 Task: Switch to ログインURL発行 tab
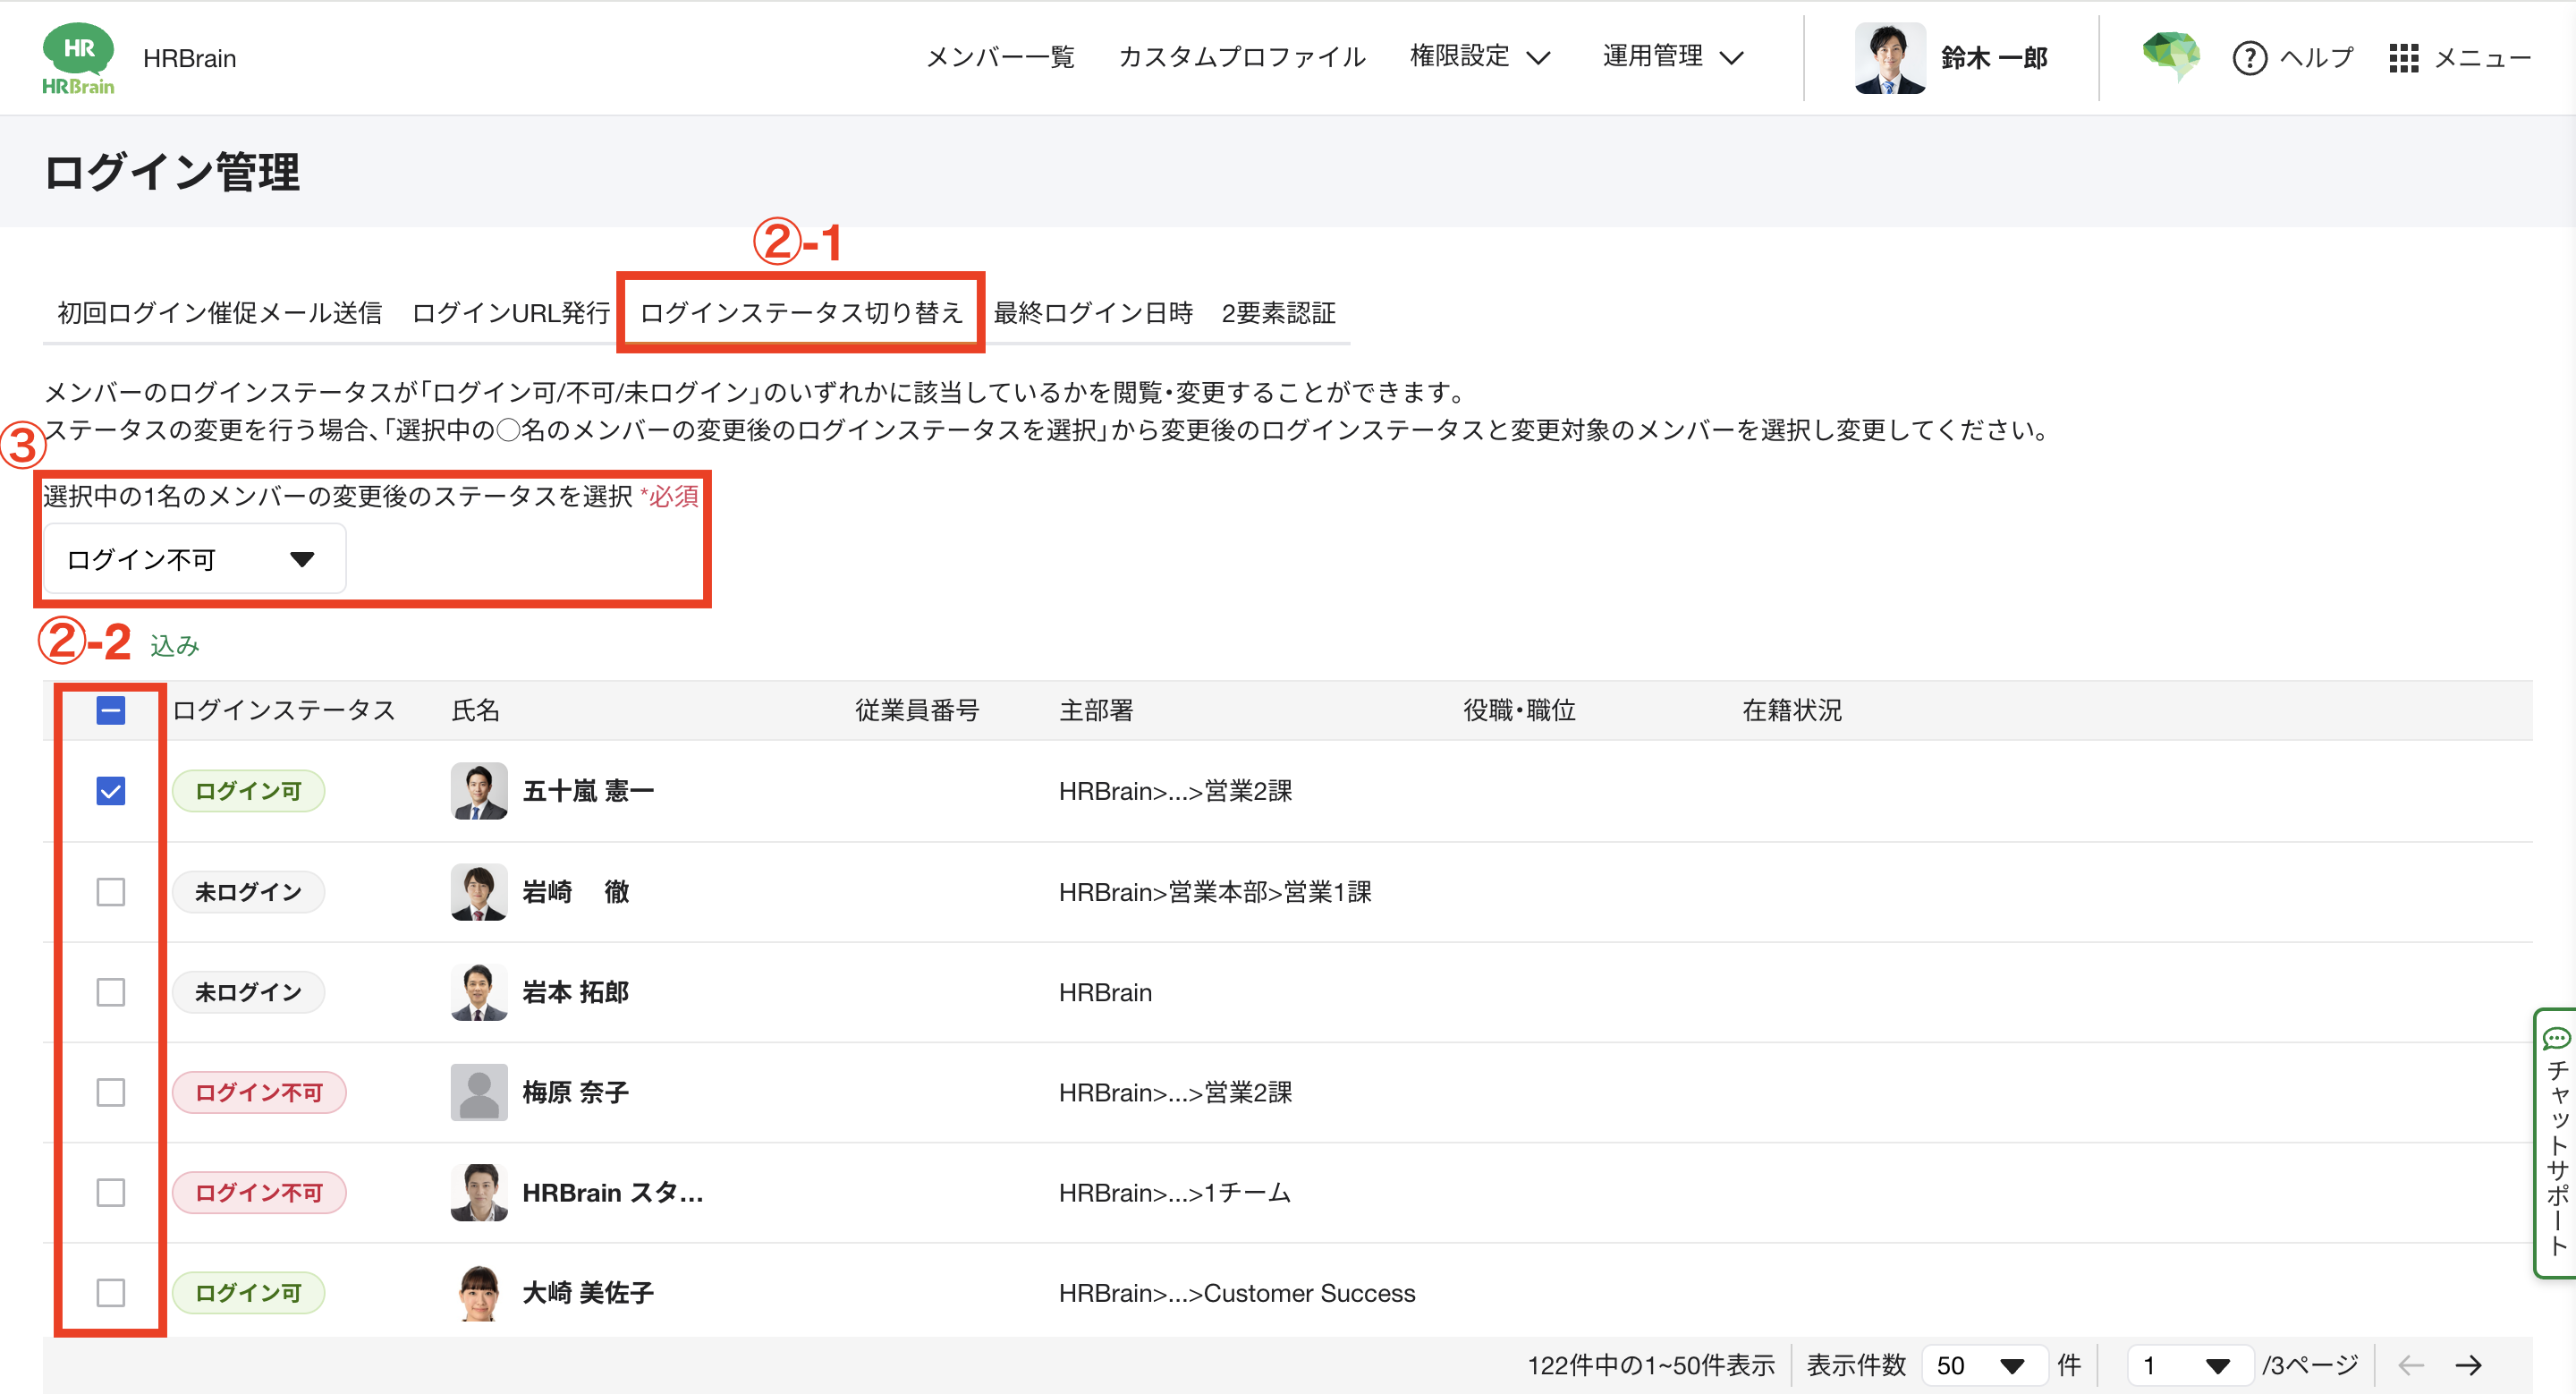click(511, 313)
